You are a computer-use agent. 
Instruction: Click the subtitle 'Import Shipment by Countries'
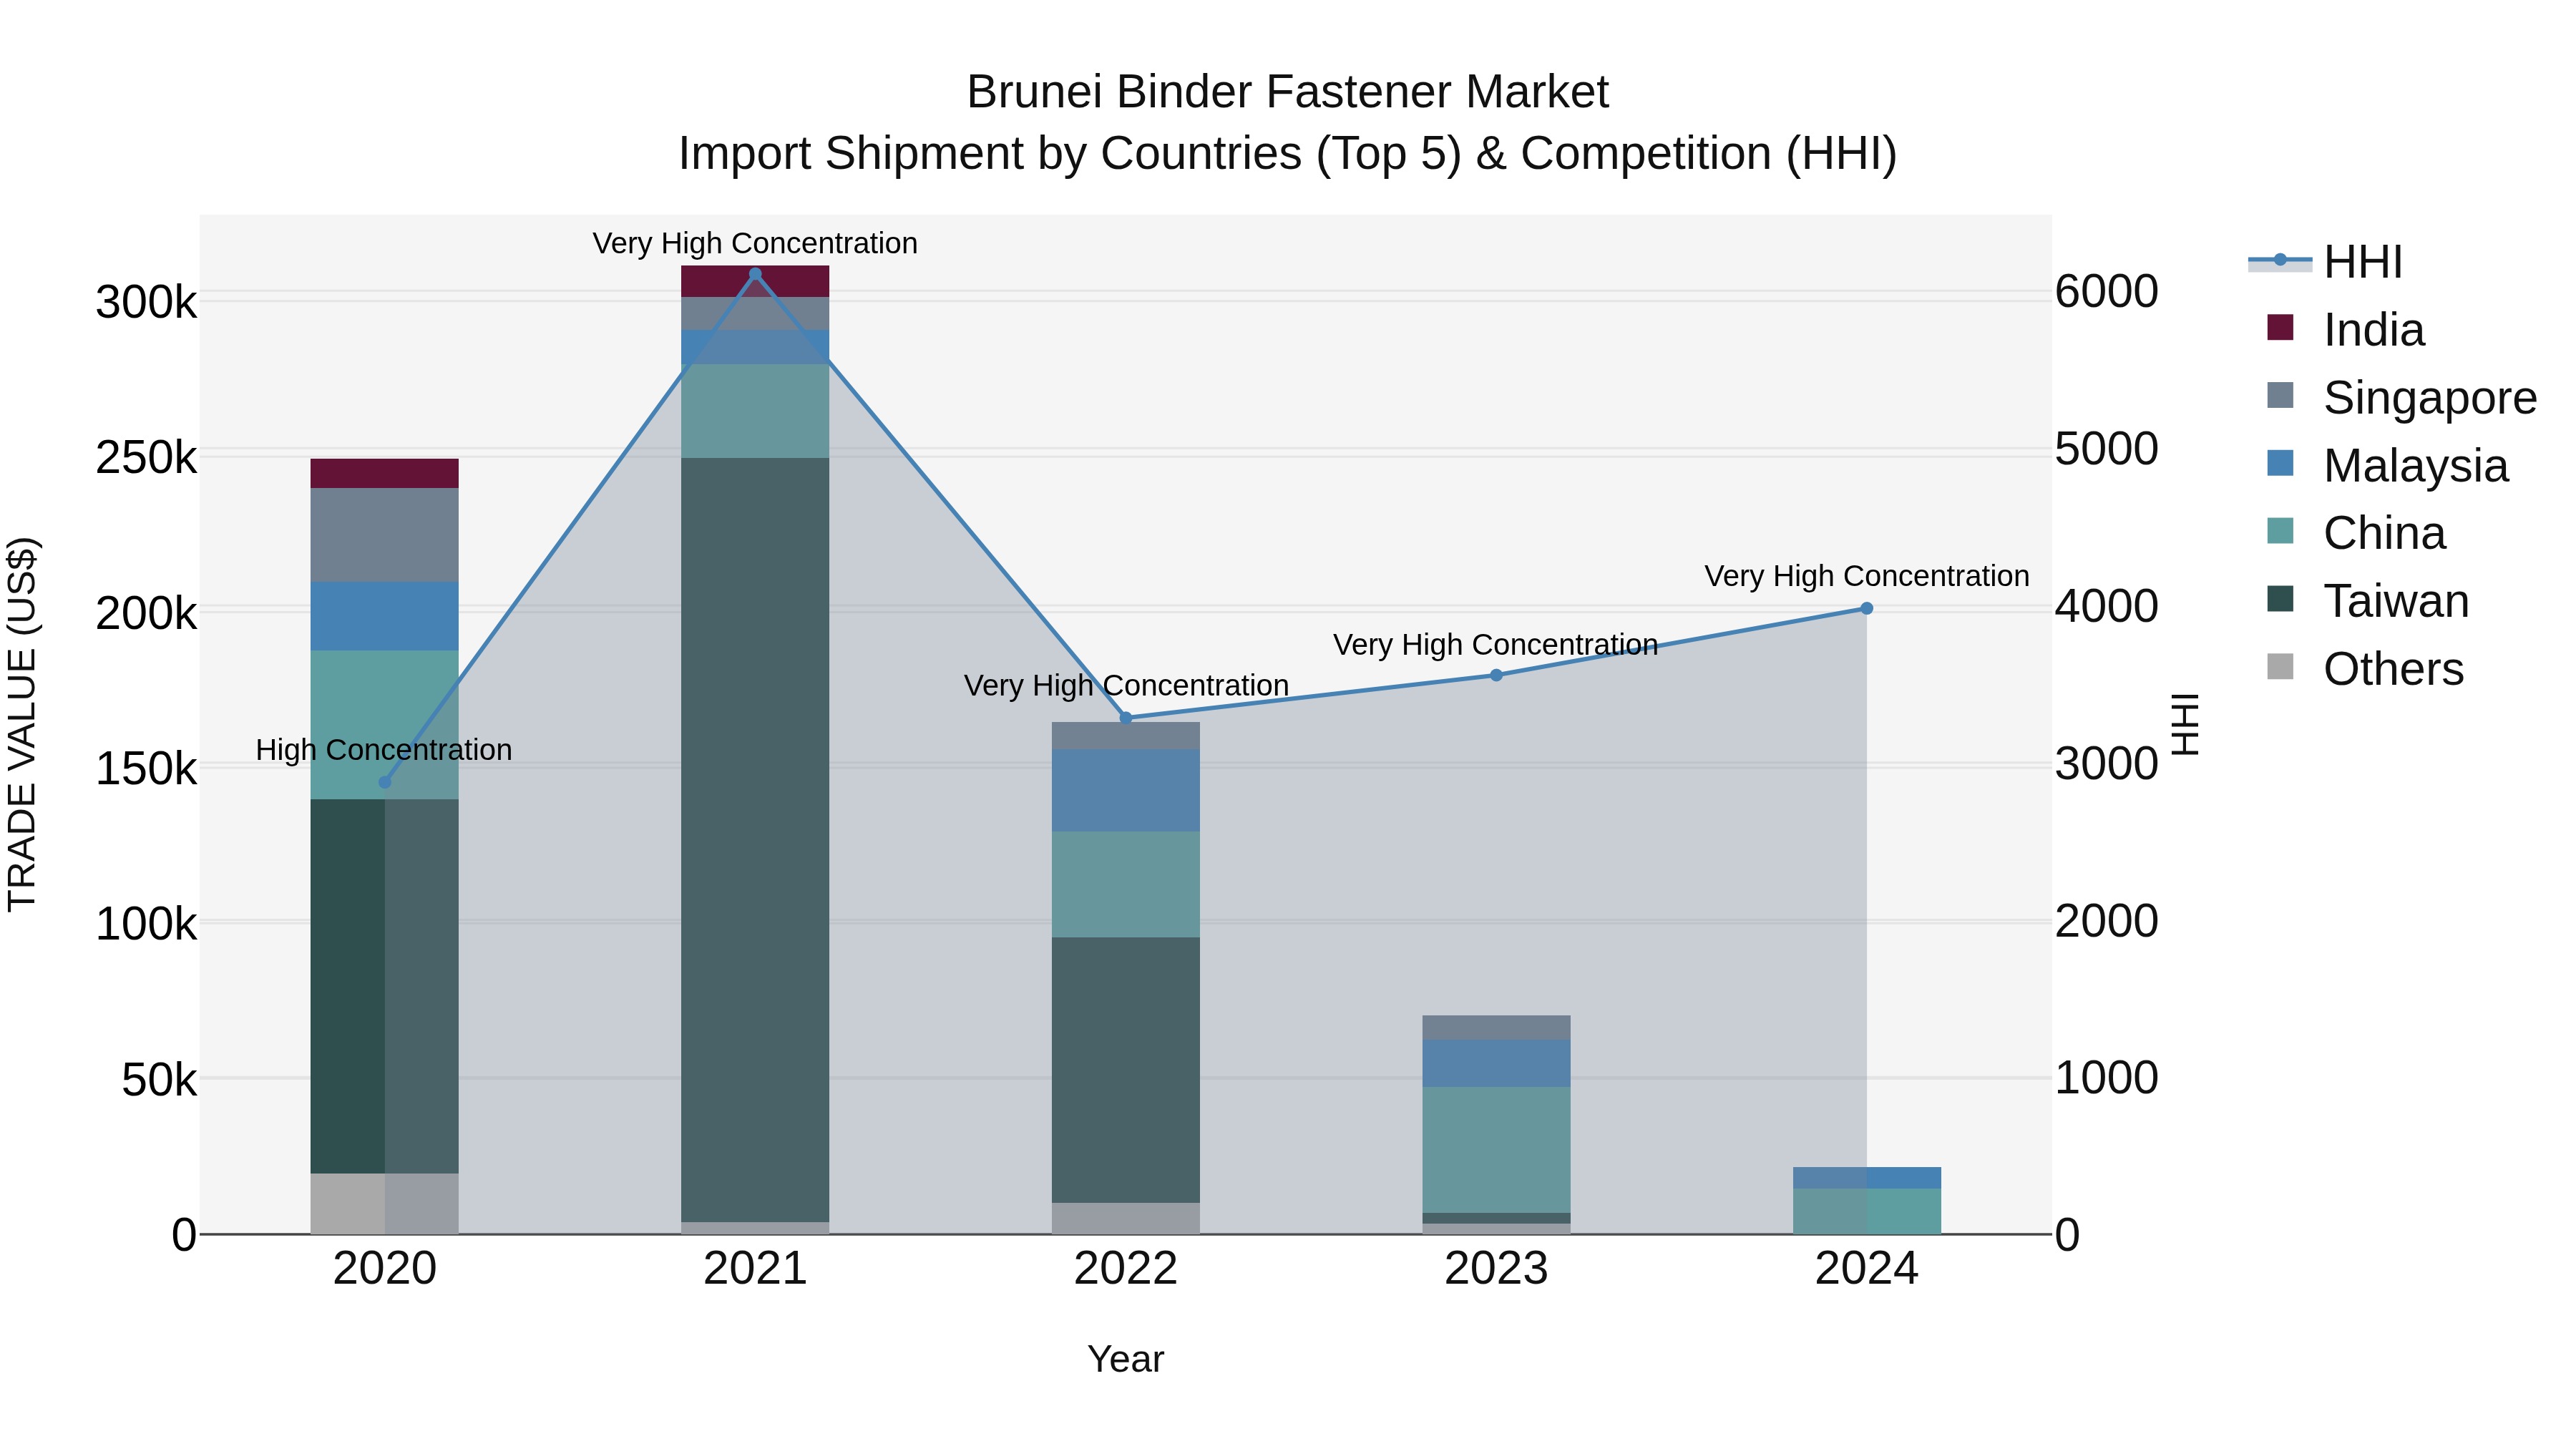(x=990, y=154)
